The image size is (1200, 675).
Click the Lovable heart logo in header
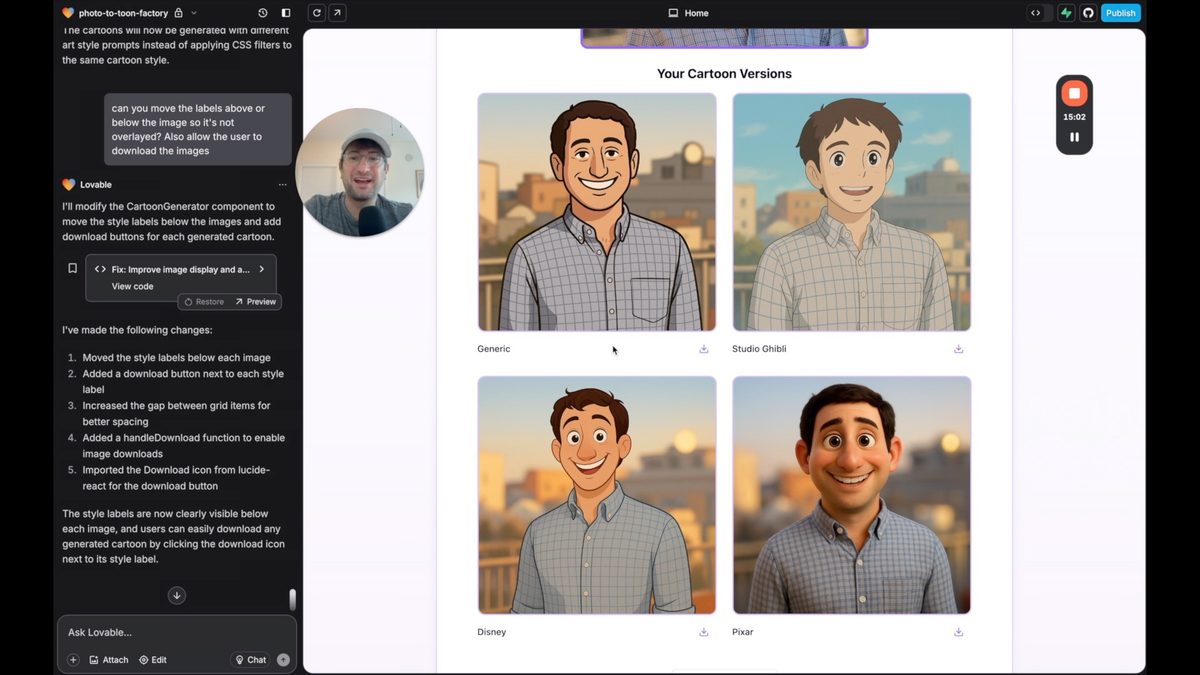click(x=68, y=13)
